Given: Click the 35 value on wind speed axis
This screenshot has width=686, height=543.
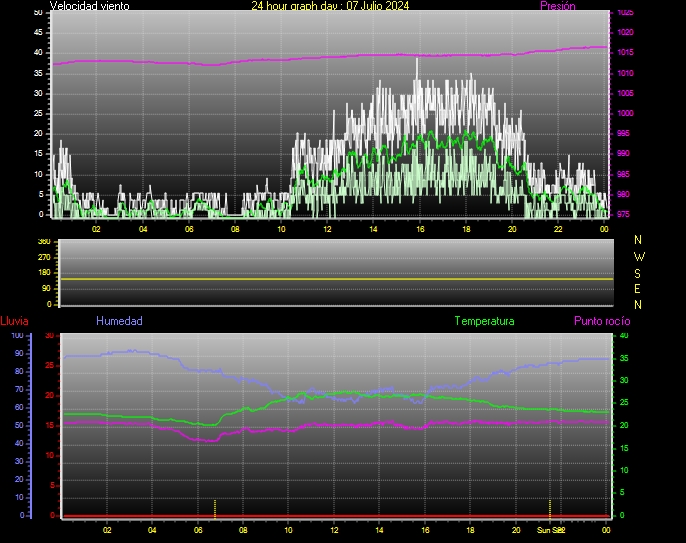Looking at the screenshot, I should point(38,73).
